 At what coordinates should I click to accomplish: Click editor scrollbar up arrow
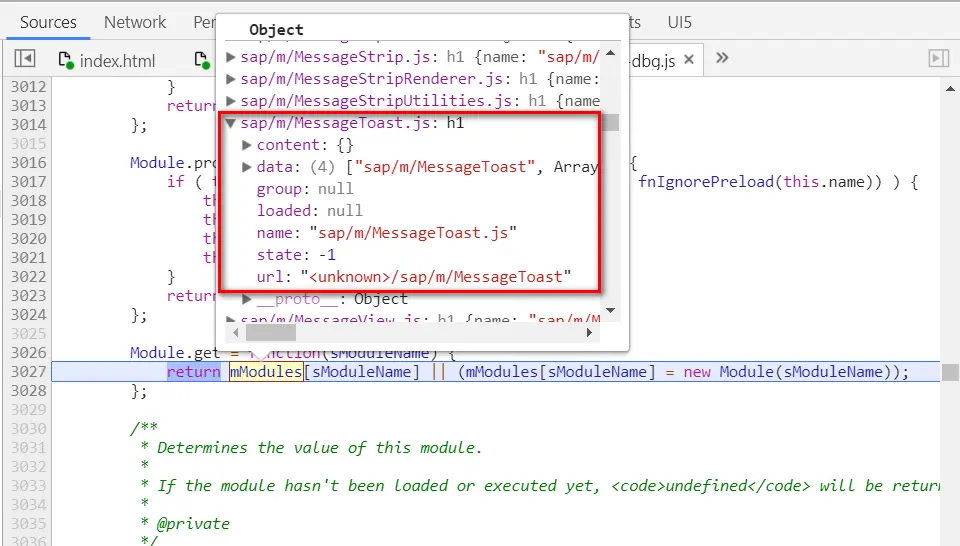click(950, 89)
